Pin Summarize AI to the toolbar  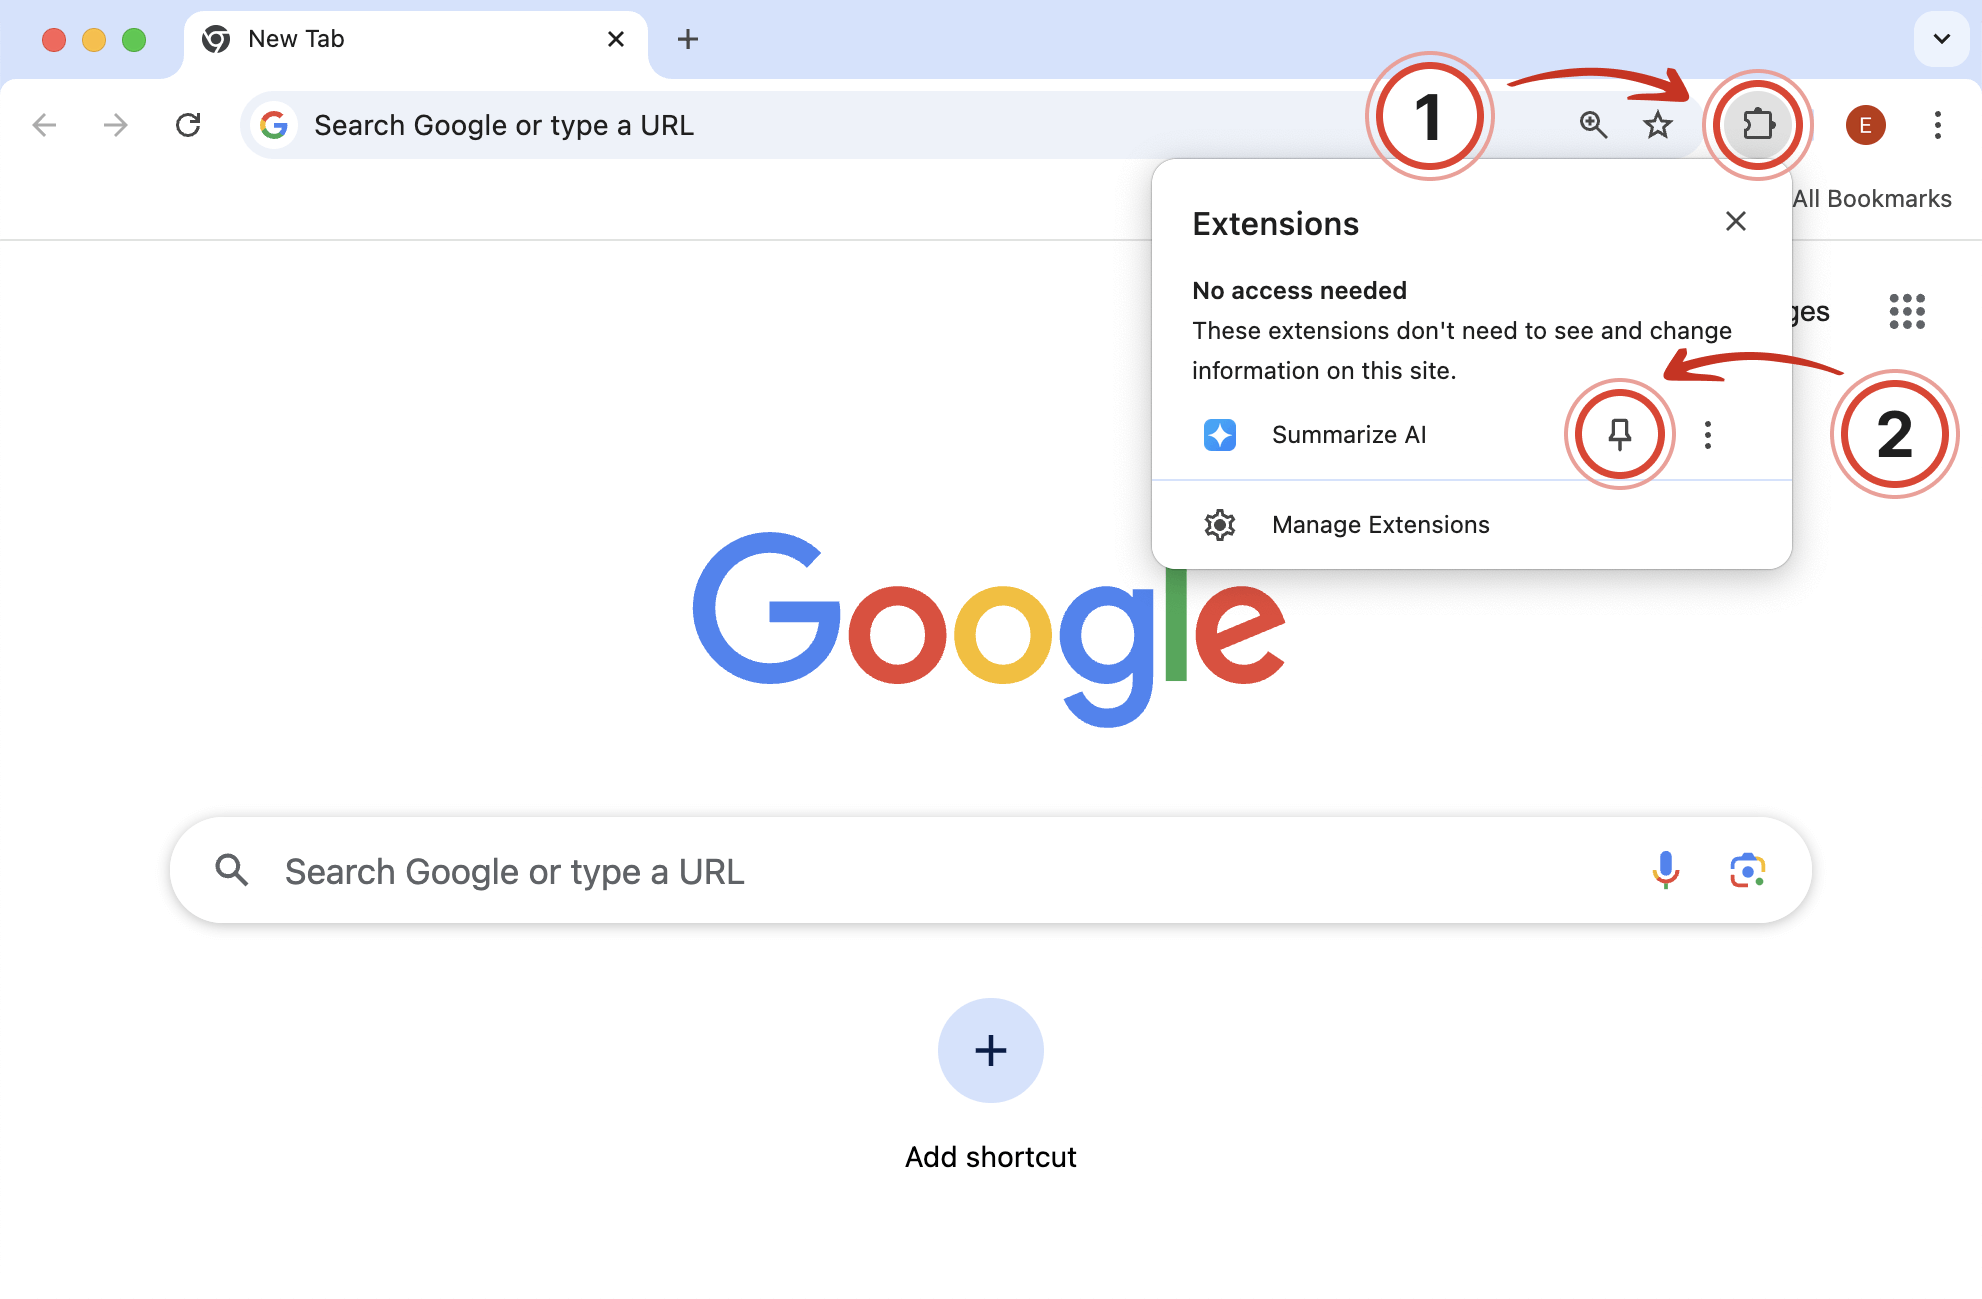coord(1620,434)
